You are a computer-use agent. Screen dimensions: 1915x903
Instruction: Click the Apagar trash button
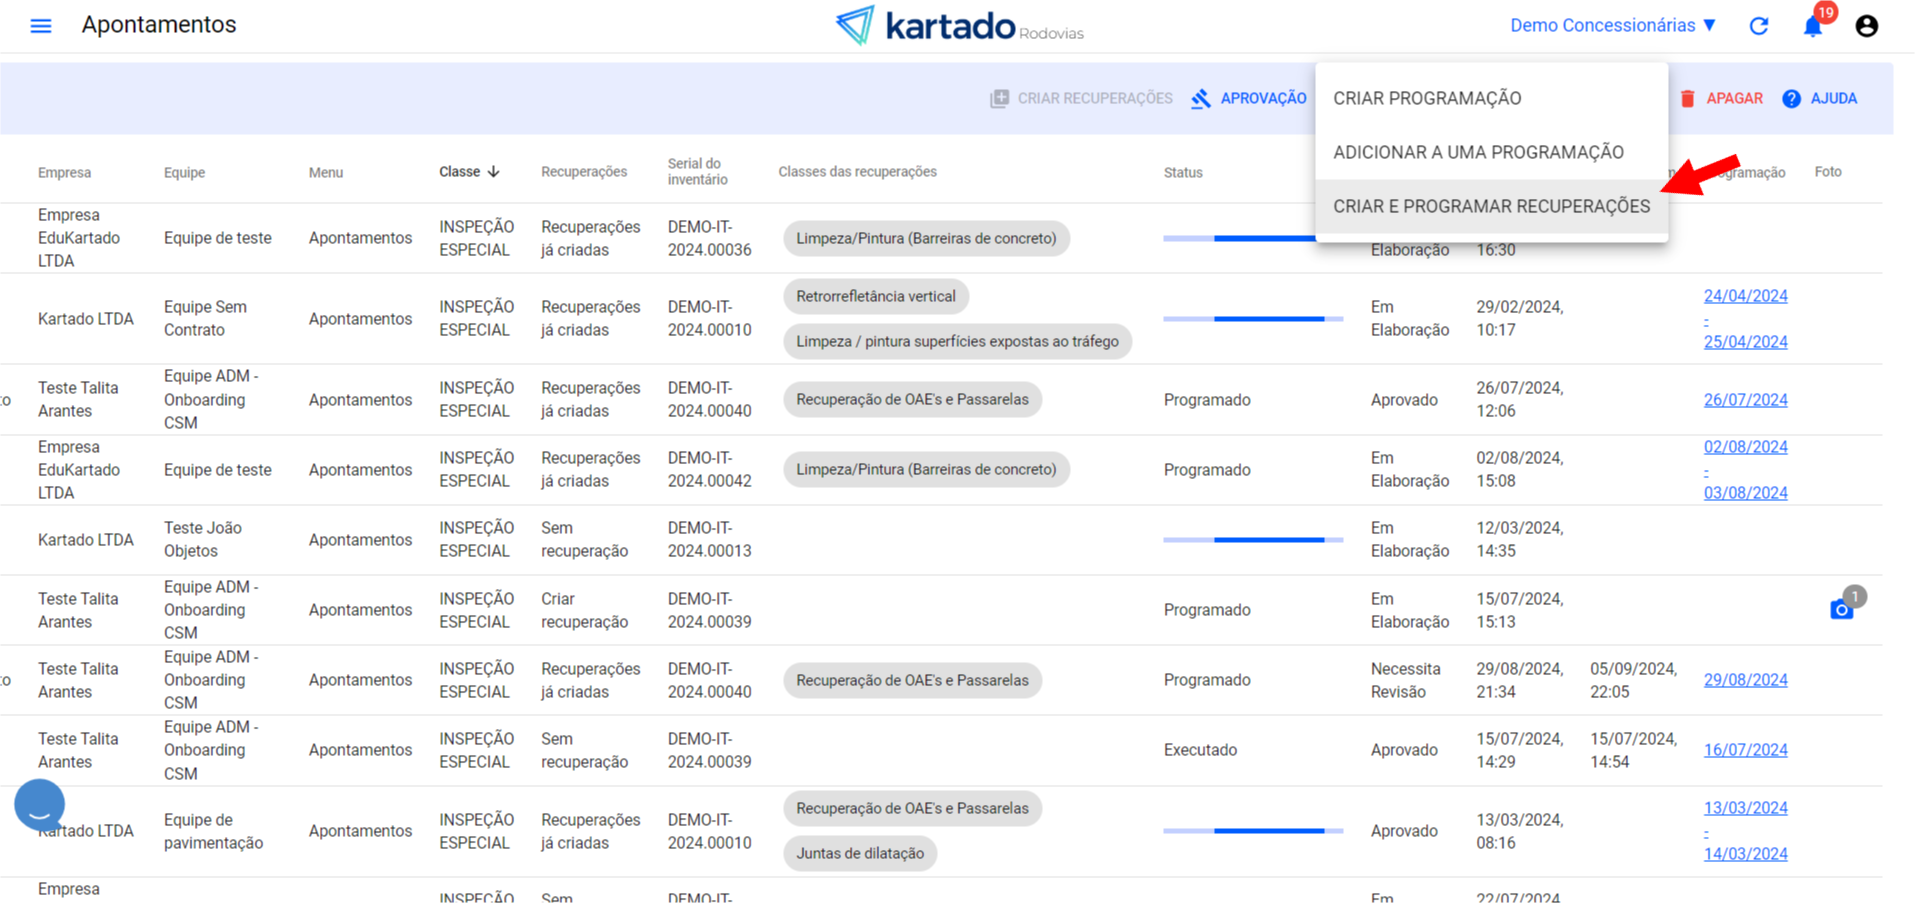(x=1721, y=98)
